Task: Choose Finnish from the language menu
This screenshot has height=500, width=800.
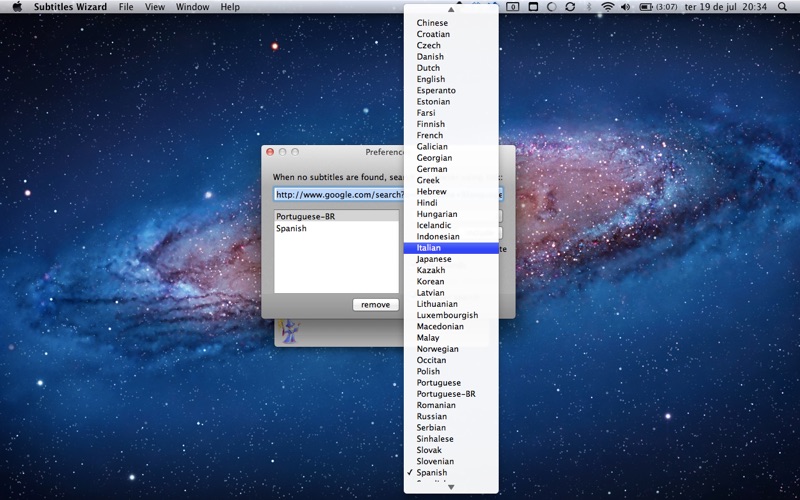Action: click(x=451, y=124)
